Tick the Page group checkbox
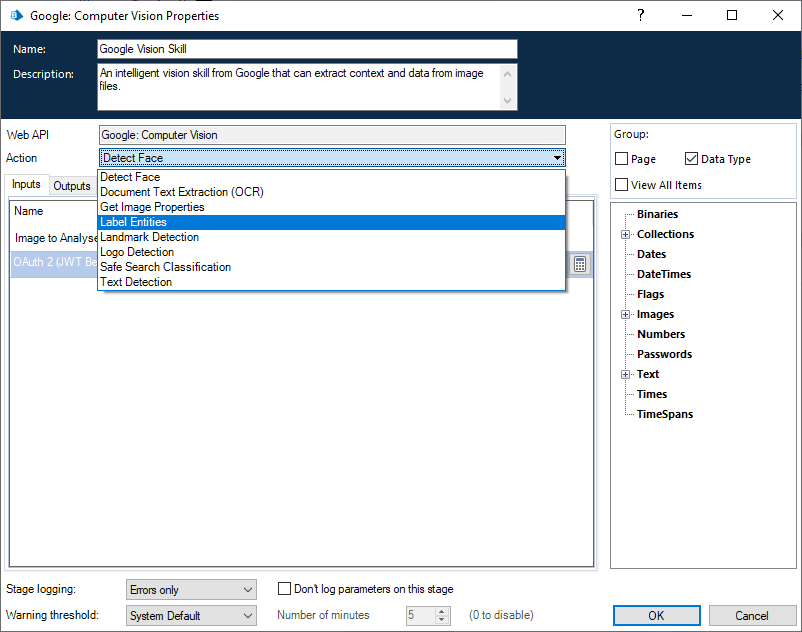The image size is (802, 632). click(x=621, y=159)
